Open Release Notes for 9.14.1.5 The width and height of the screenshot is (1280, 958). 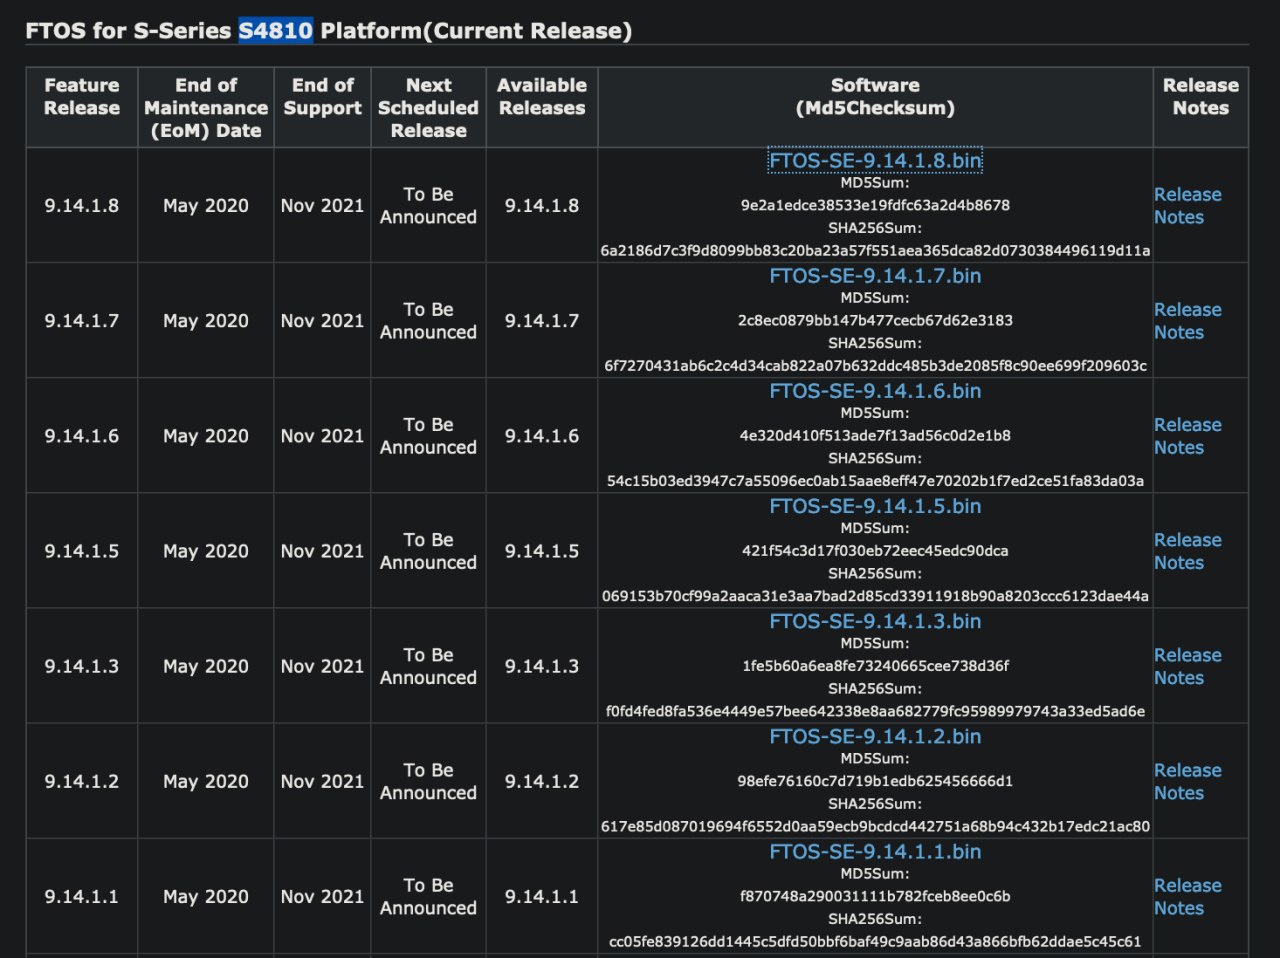coord(1187,551)
